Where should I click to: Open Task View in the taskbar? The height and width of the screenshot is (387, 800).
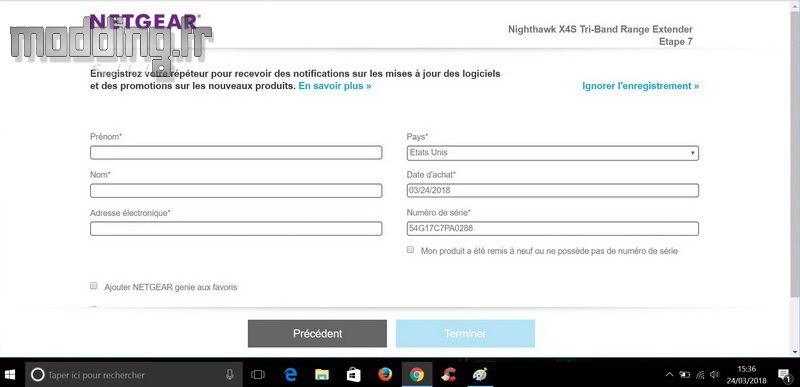[x=258, y=375]
